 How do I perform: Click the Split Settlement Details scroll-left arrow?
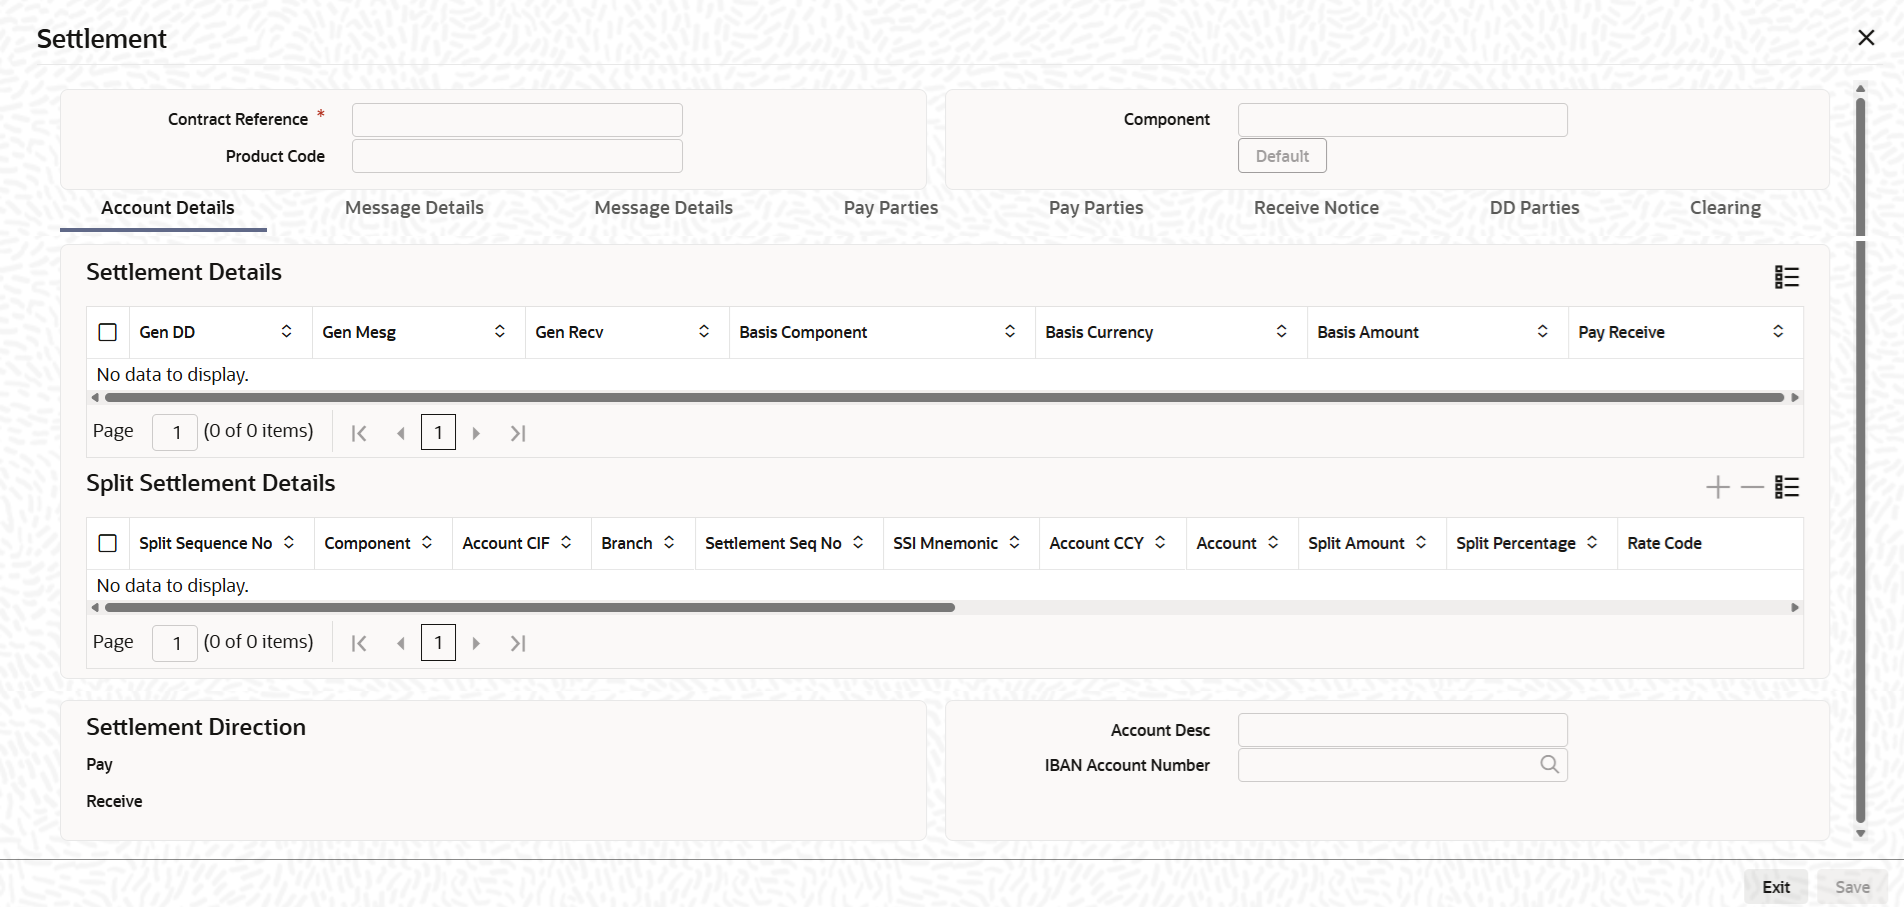(x=95, y=608)
